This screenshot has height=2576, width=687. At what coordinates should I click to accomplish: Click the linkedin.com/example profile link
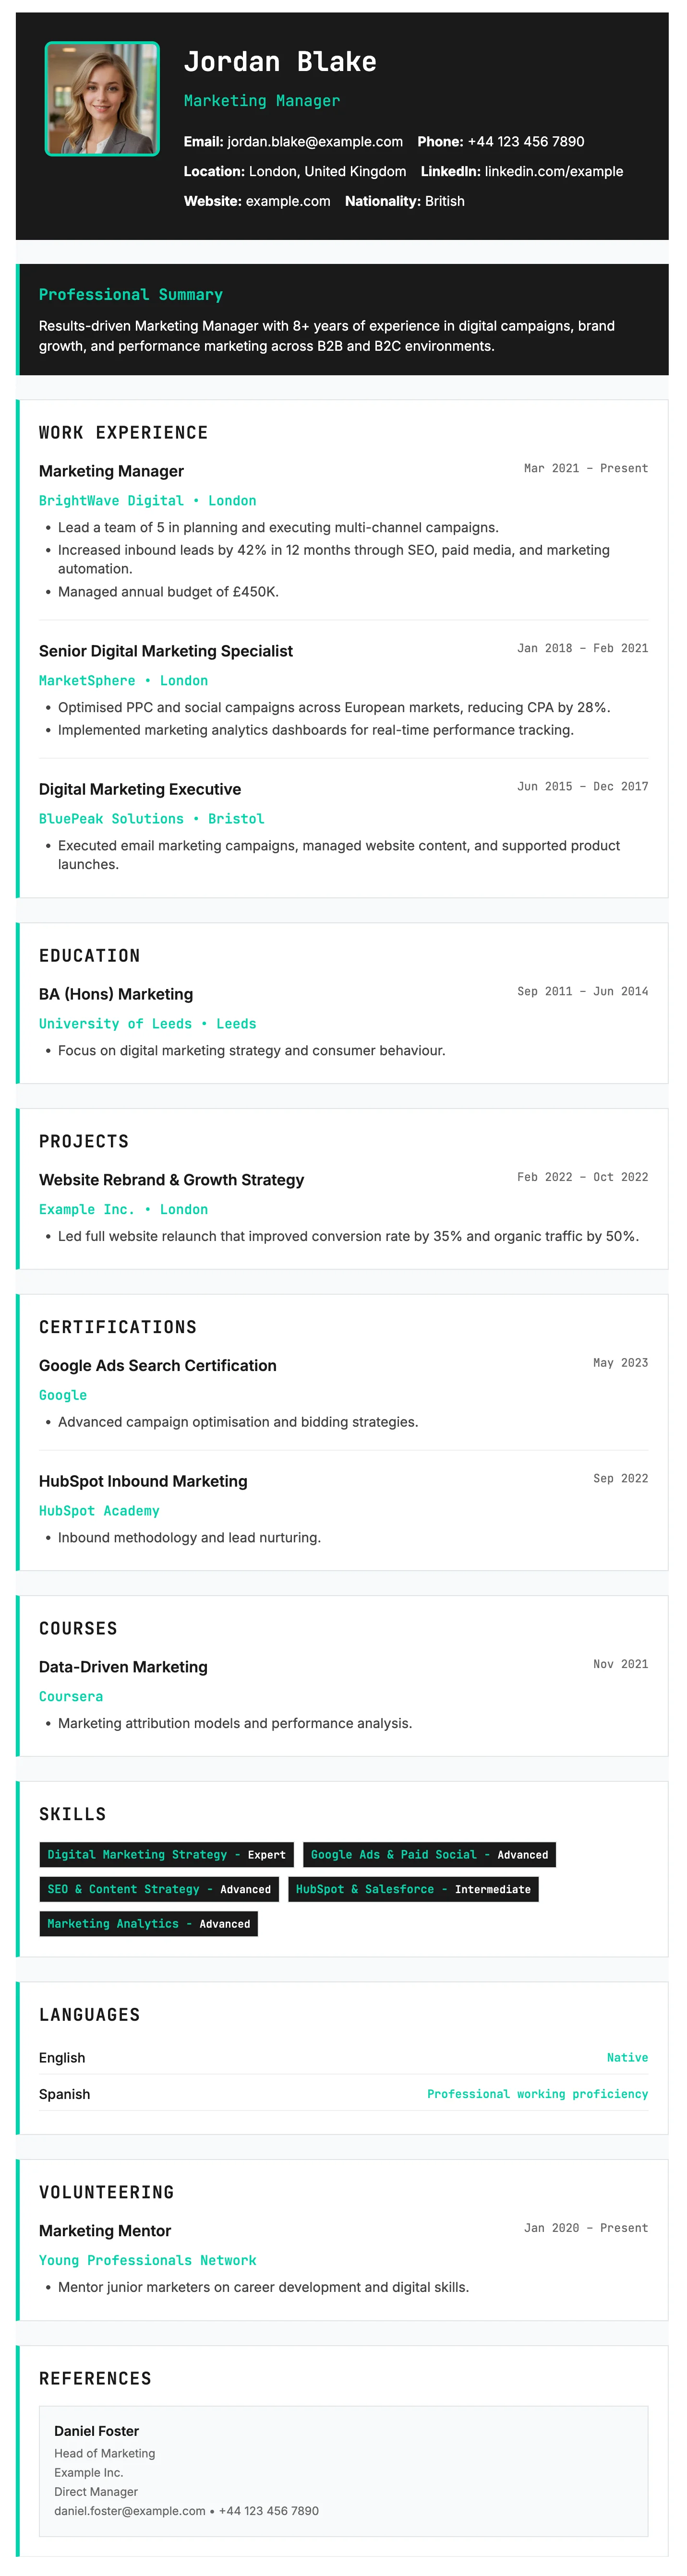[x=553, y=172]
